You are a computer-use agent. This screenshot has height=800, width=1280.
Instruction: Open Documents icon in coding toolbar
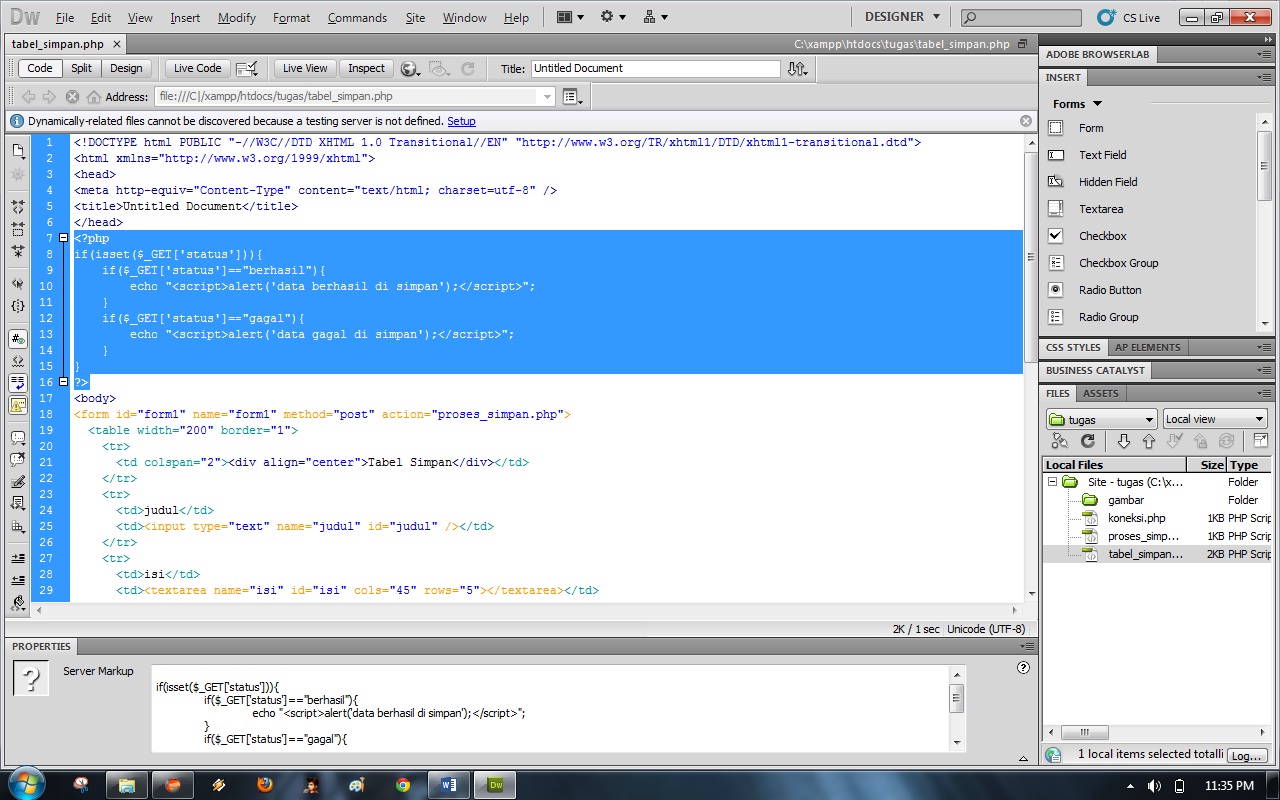18,151
